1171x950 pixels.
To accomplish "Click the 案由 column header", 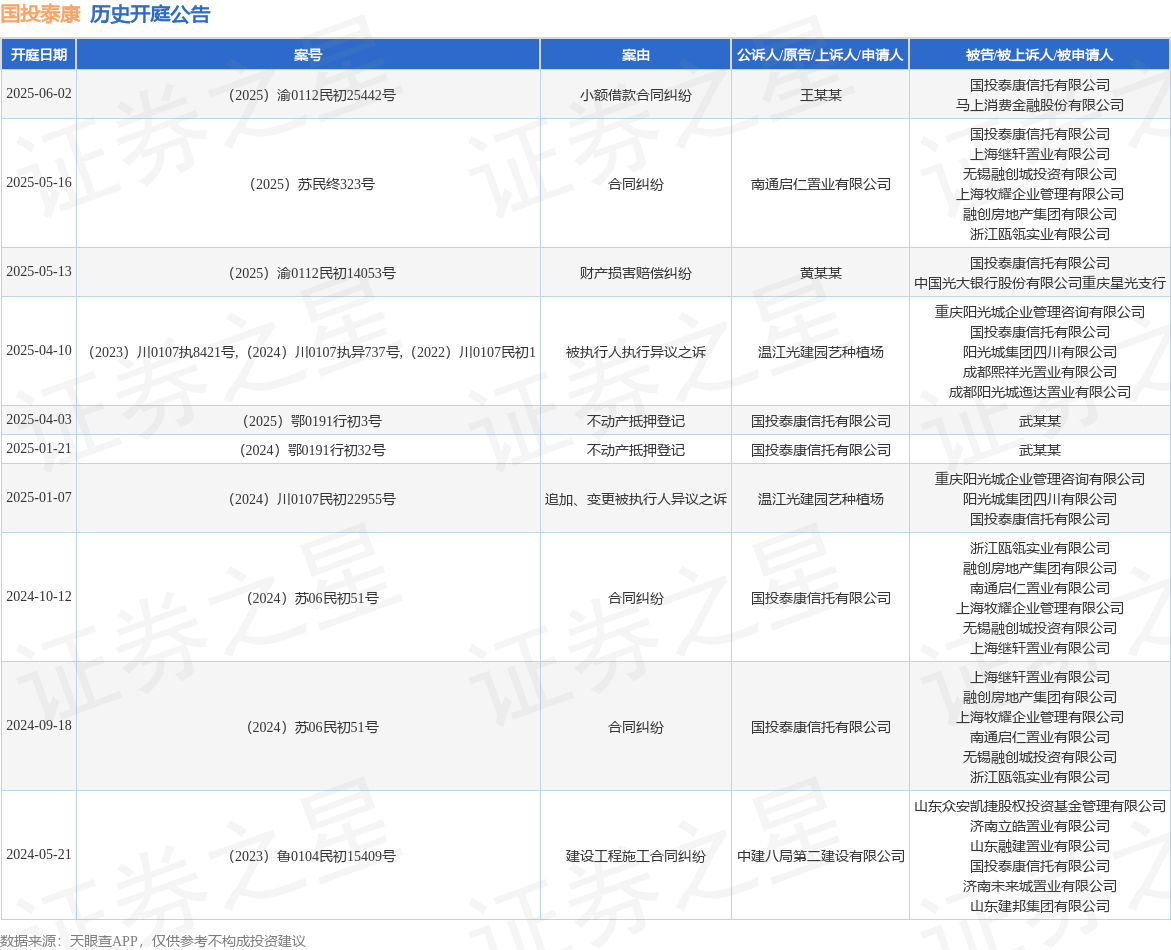I will point(636,55).
